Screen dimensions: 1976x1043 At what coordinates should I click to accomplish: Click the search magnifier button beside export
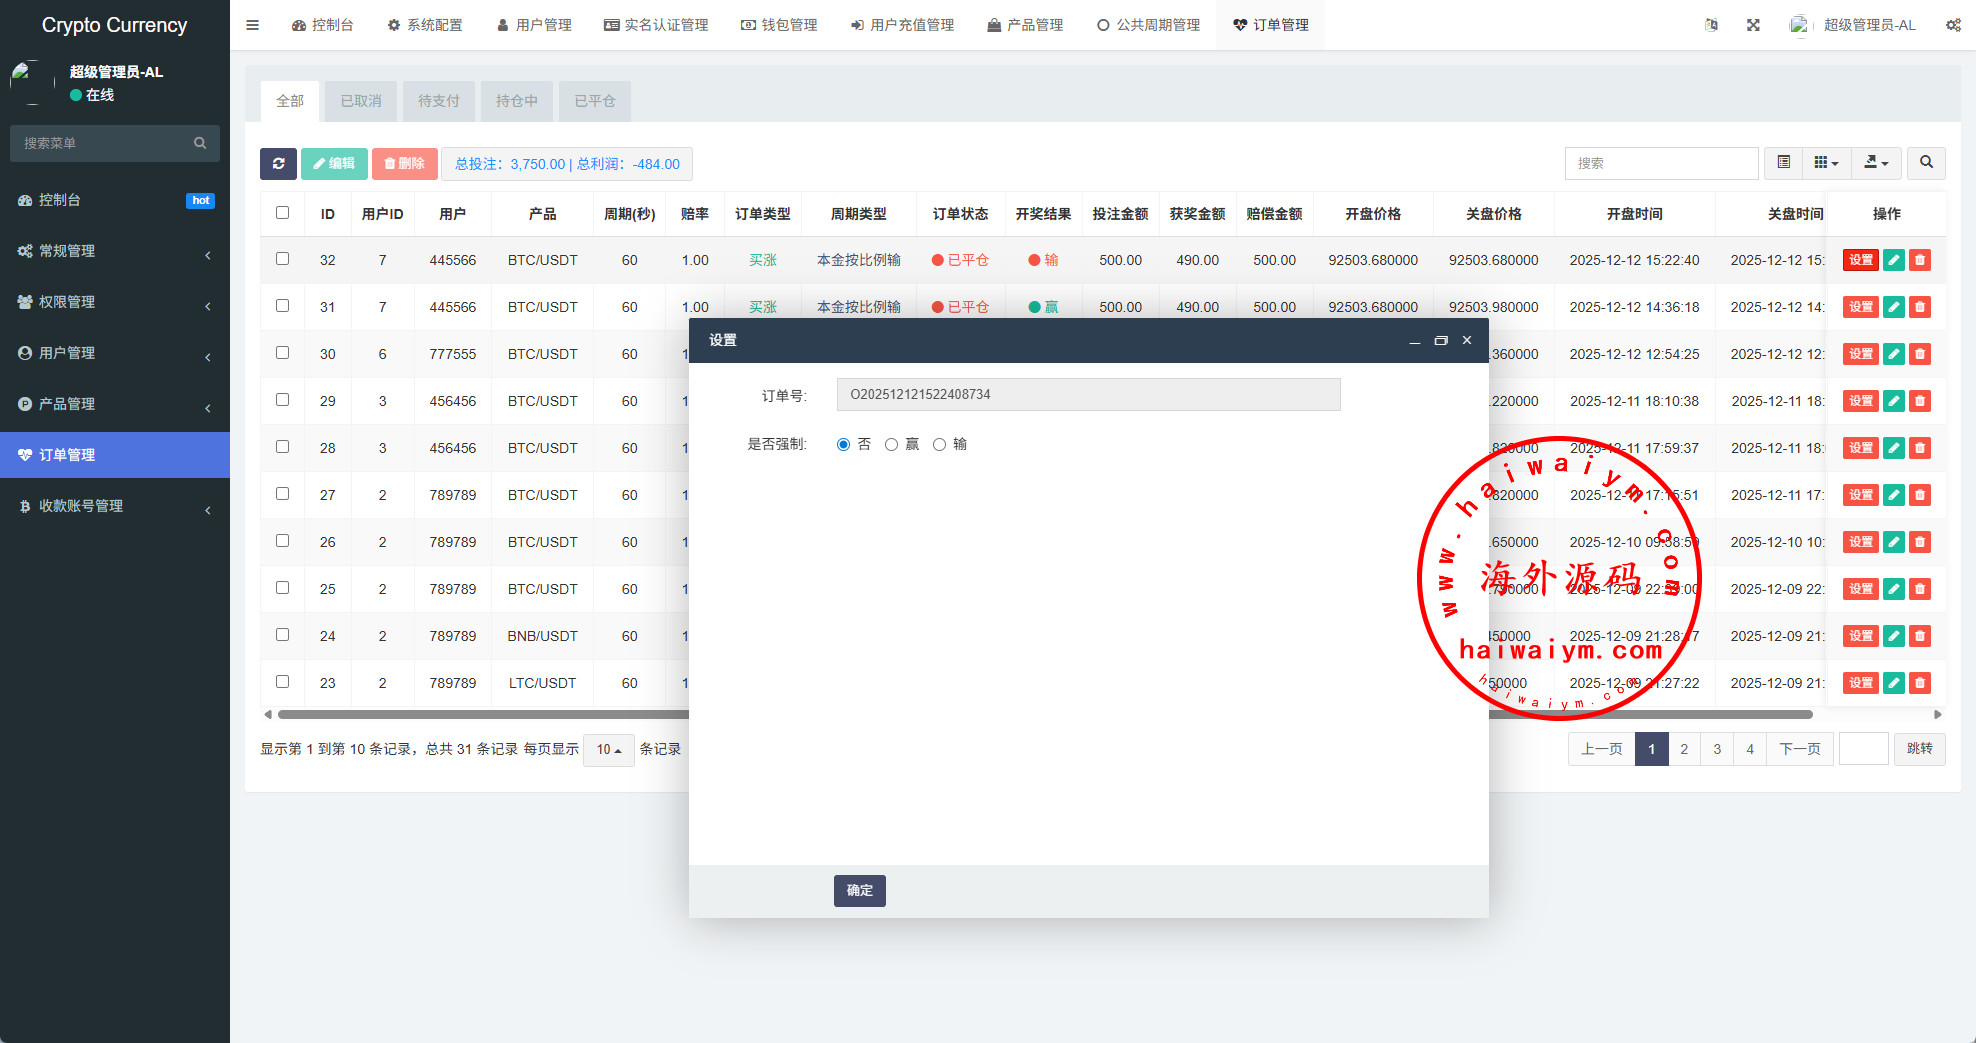click(x=1926, y=163)
